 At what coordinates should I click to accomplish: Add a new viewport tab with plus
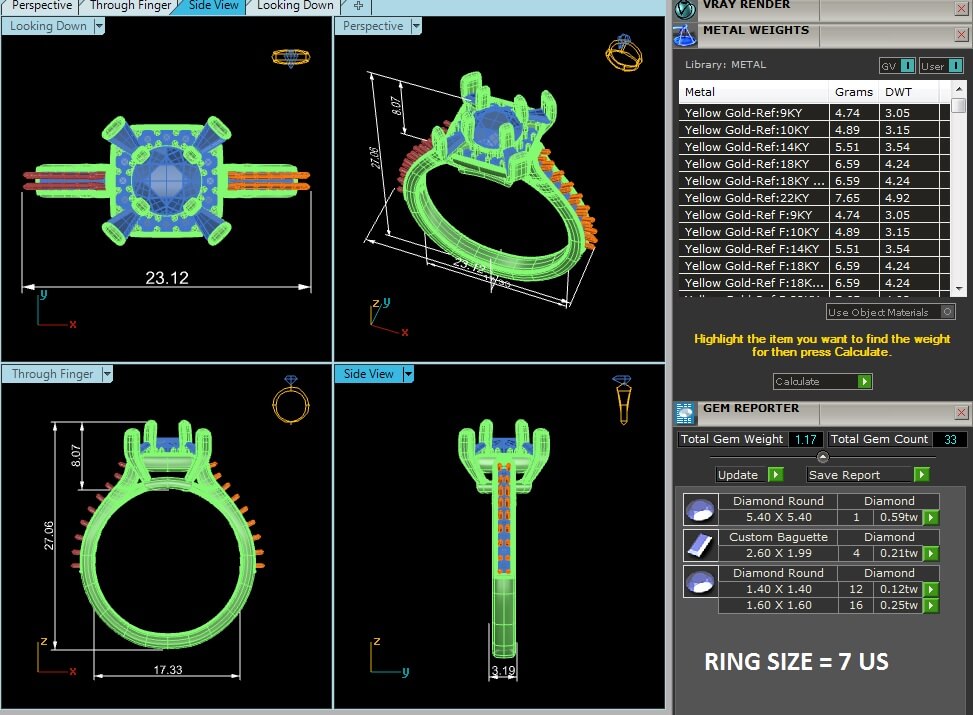[x=358, y=6]
